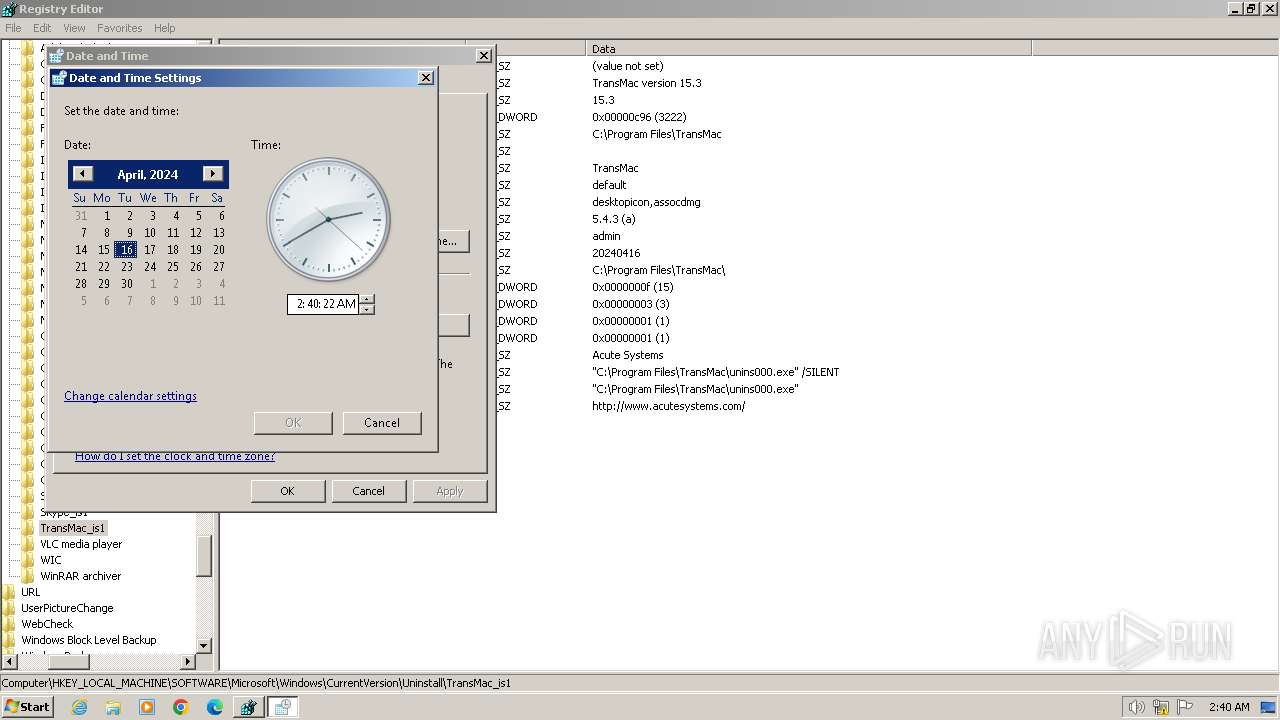1280x720 pixels.
Task: Click value 20240416
Action: click(x=616, y=253)
